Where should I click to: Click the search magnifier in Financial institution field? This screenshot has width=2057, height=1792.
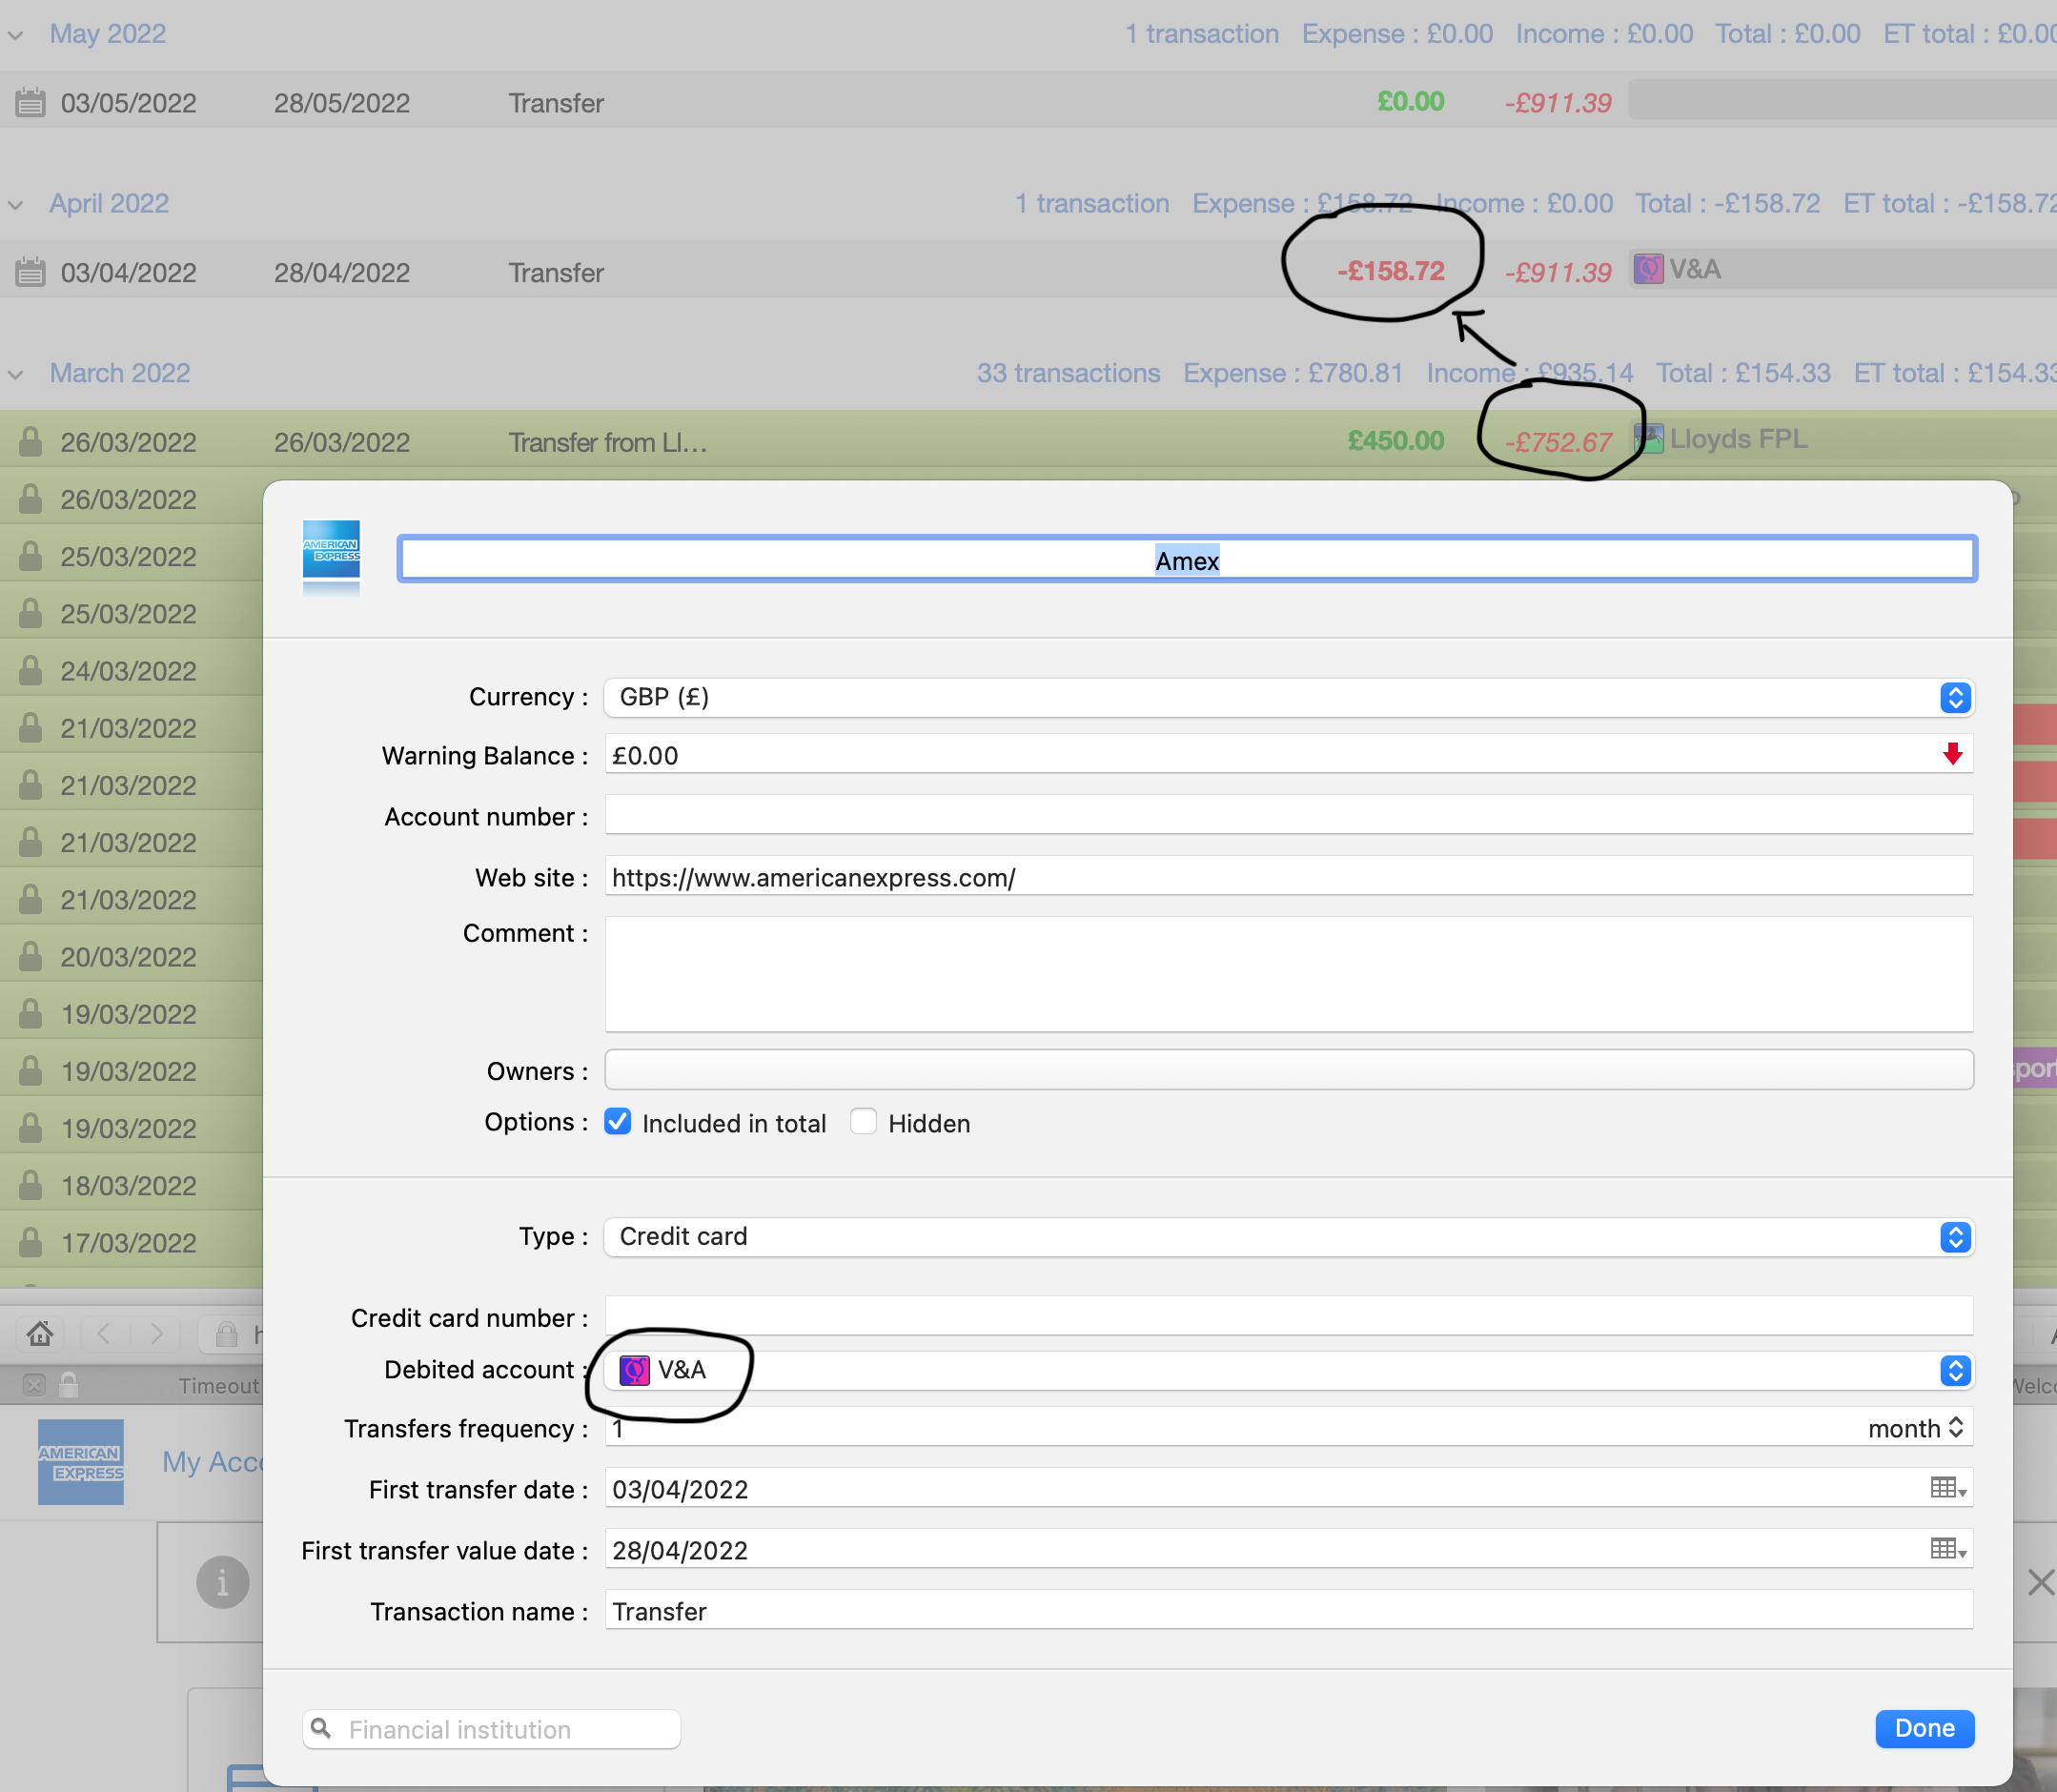[321, 1729]
